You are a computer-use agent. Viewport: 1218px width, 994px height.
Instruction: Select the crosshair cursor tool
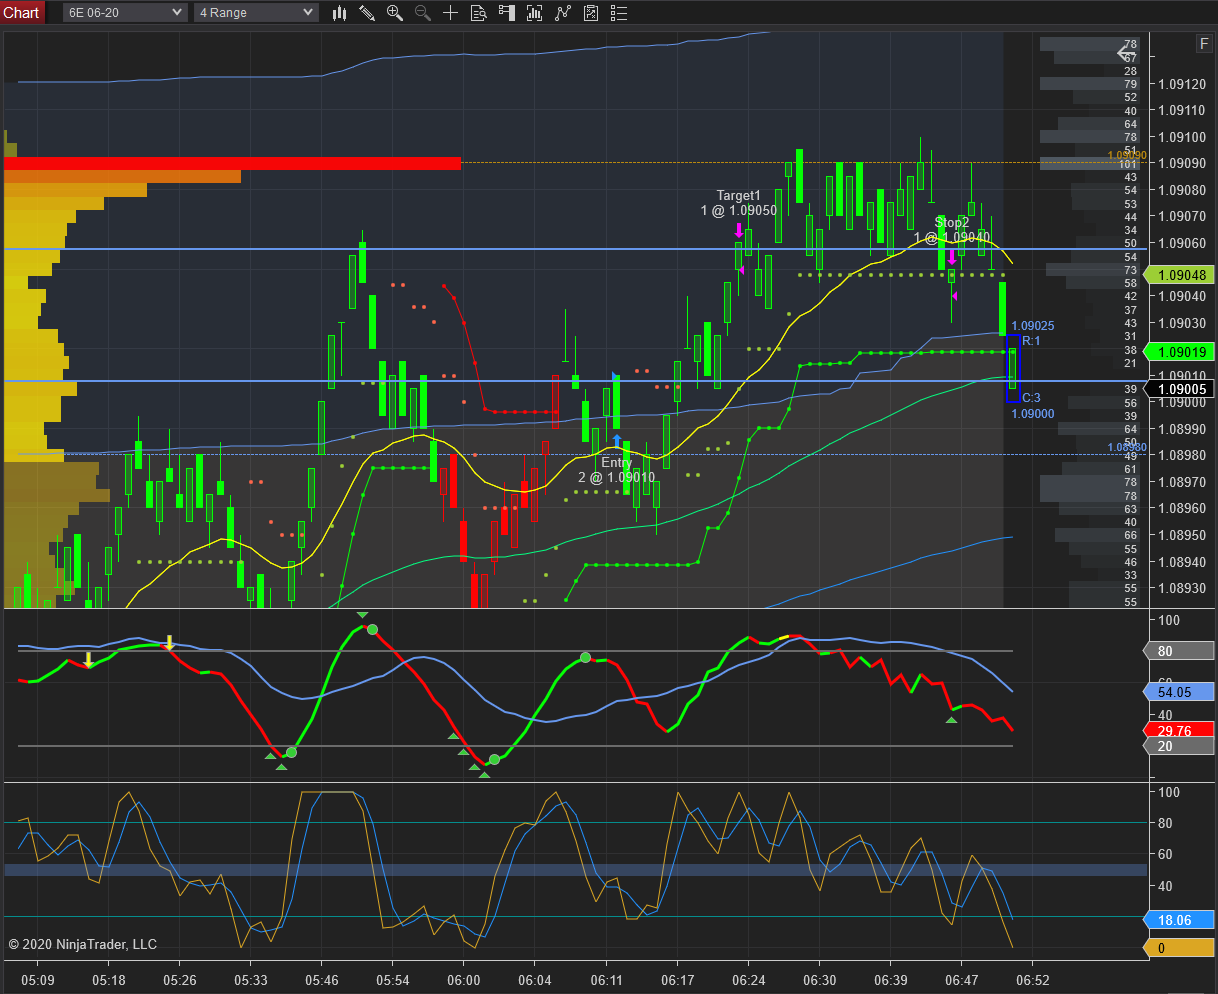tap(451, 13)
